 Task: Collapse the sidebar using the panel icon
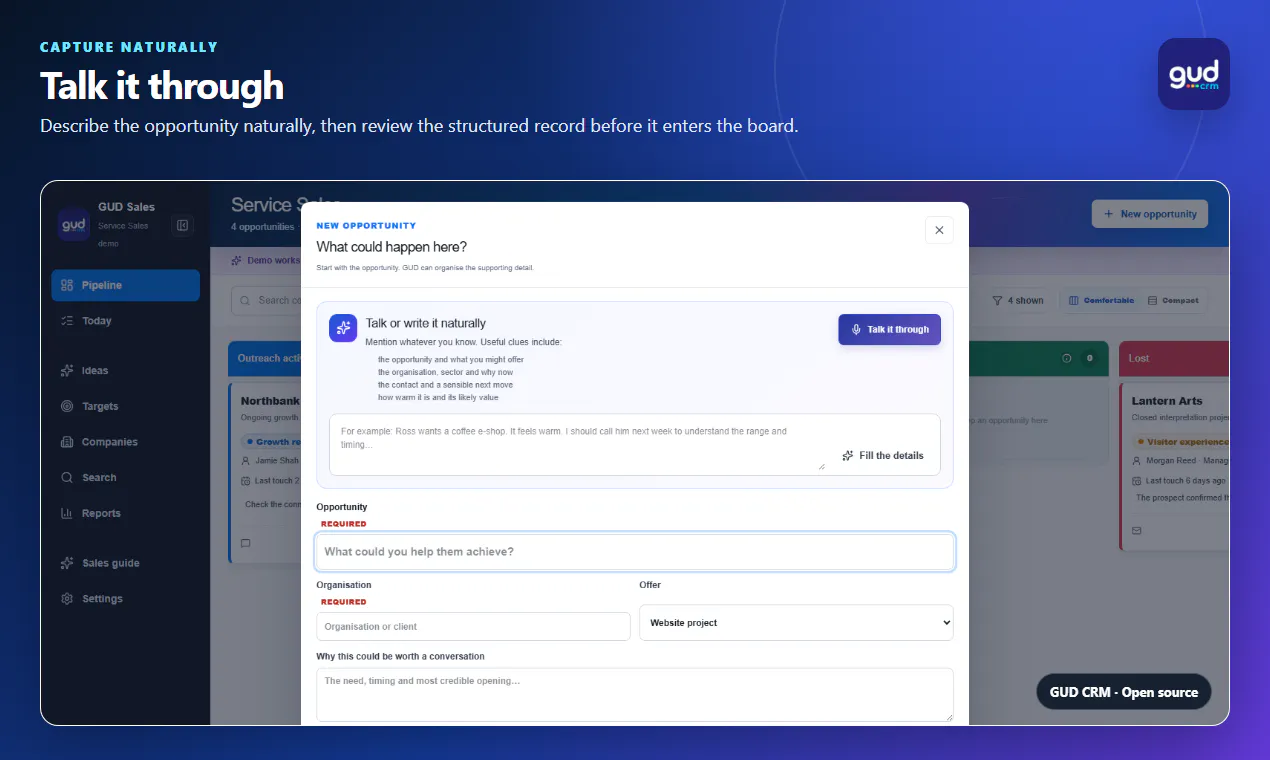point(182,225)
